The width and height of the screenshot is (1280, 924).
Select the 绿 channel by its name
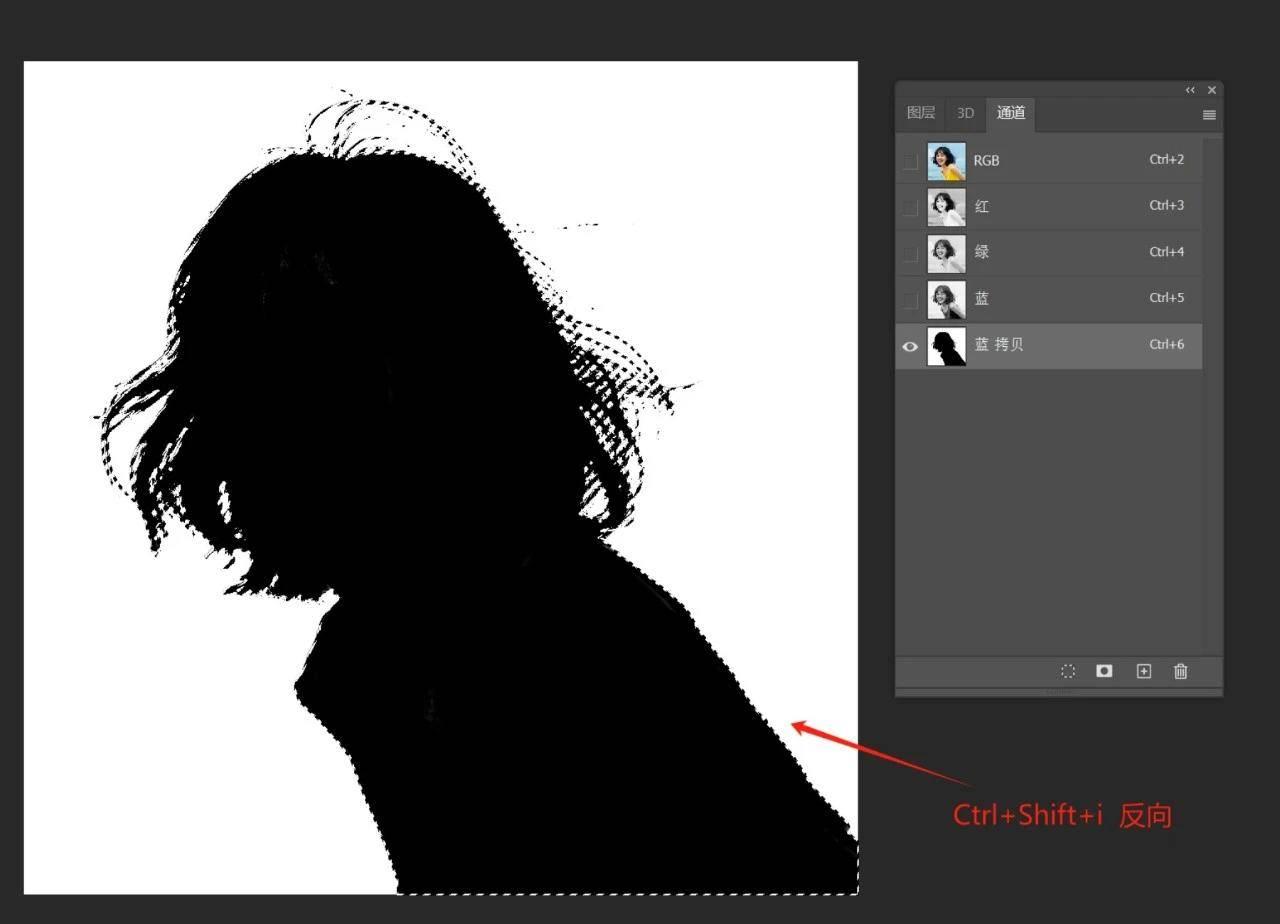pyautogui.click(x=982, y=253)
